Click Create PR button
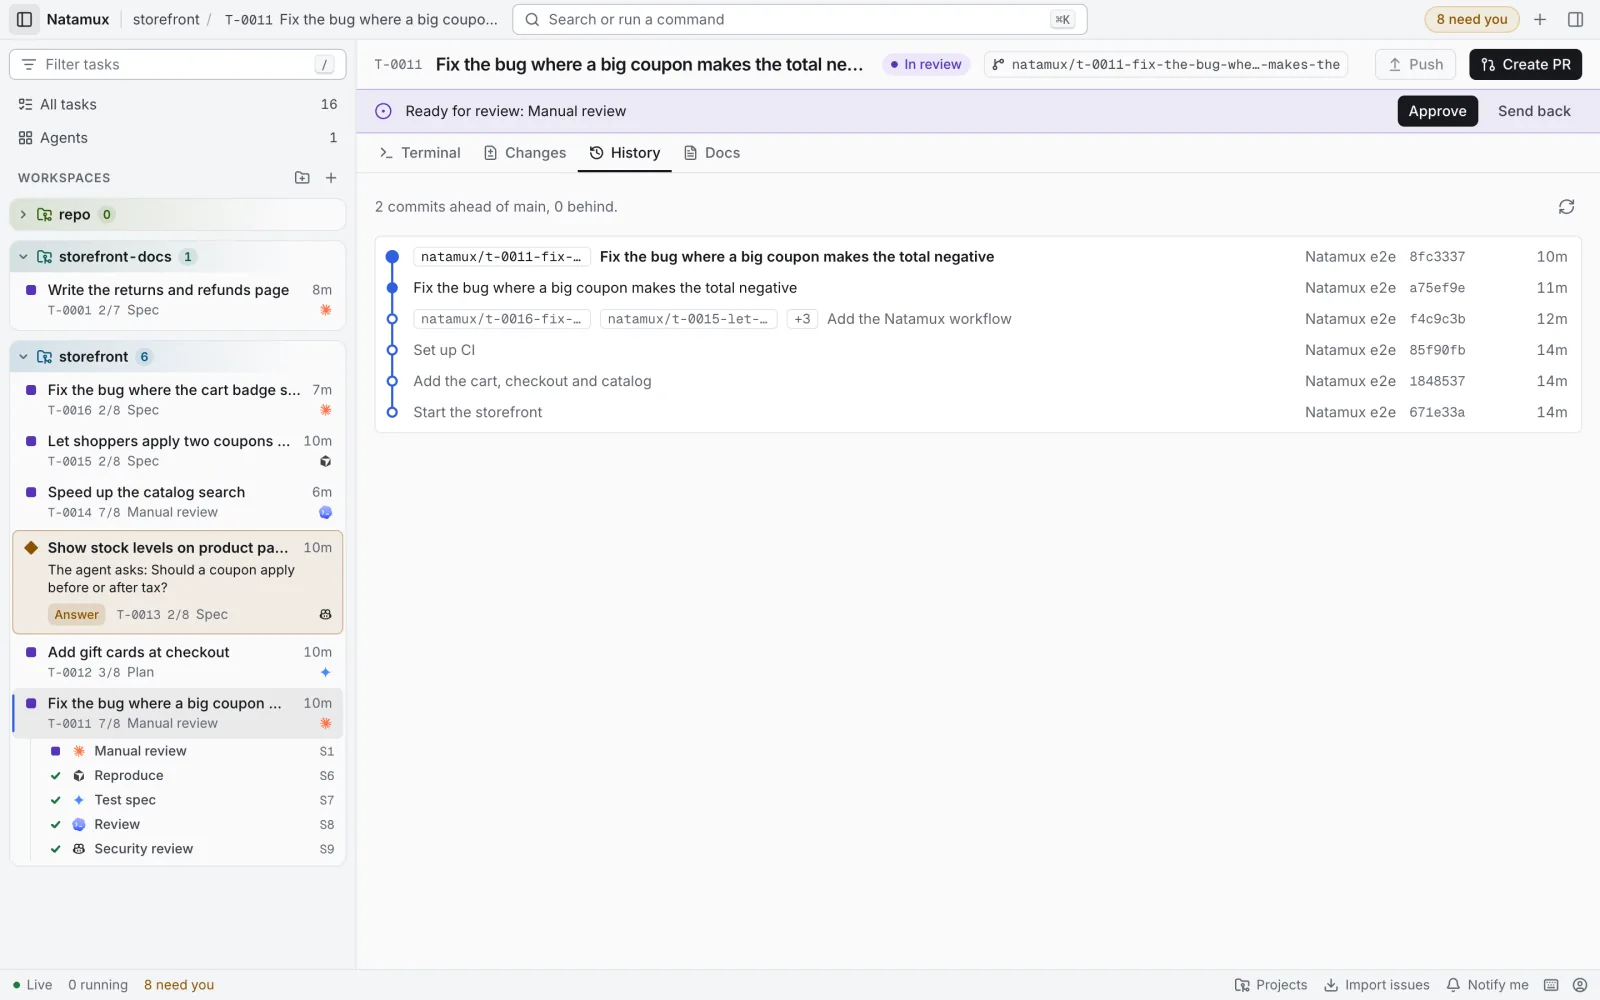This screenshot has width=1600, height=1000. (x=1525, y=64)
